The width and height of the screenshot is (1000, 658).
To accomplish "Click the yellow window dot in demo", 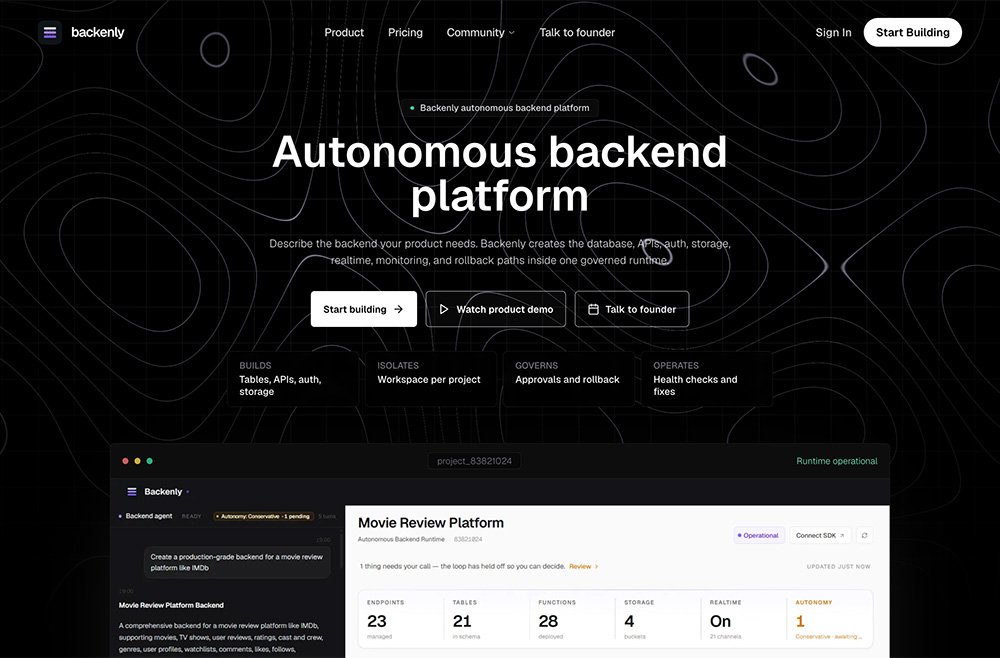I will pyautogui.click(x=137, y=461).
